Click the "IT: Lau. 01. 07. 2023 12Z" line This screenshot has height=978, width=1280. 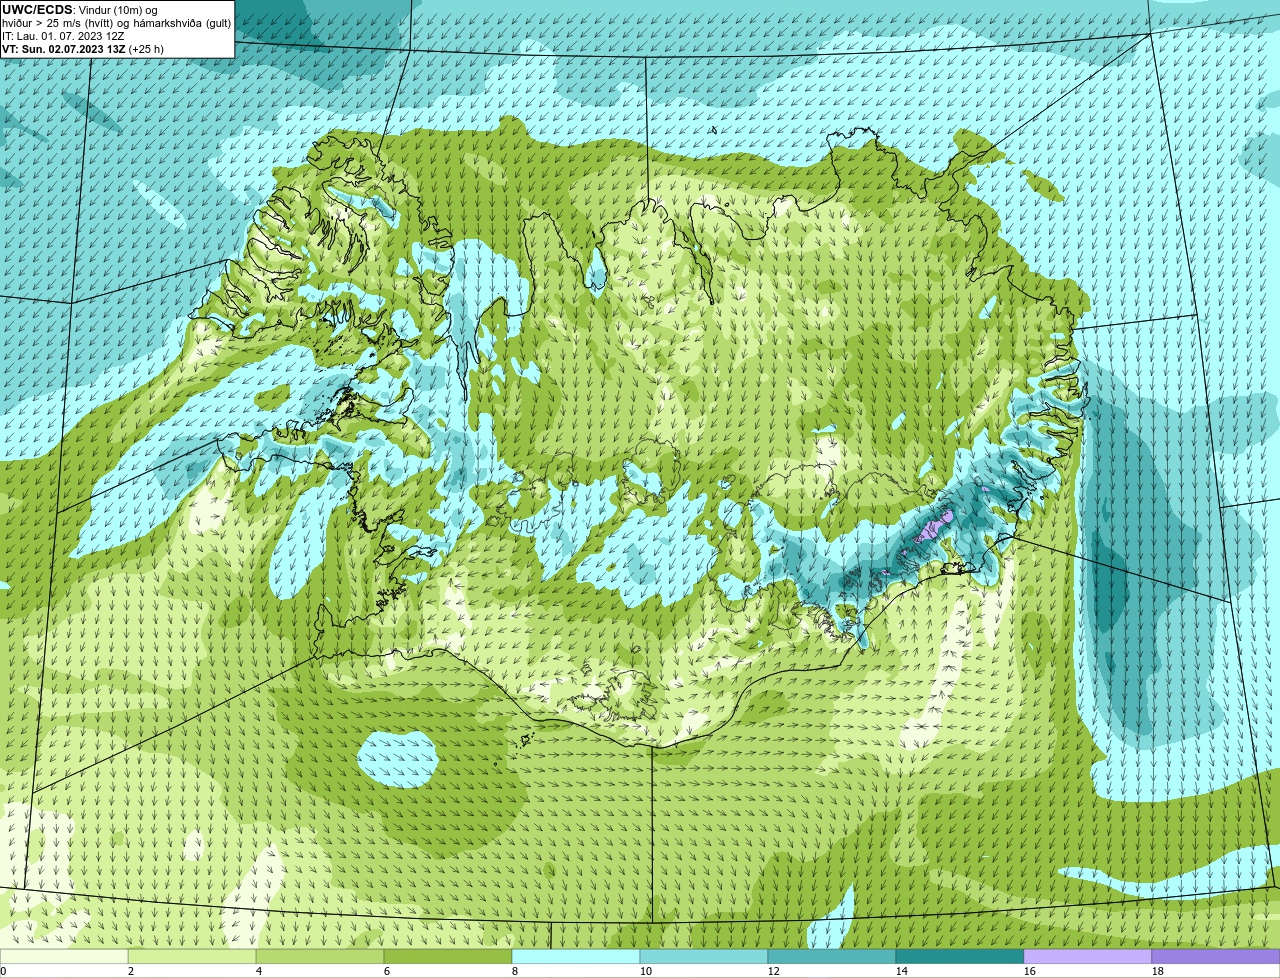pos(63,36)
